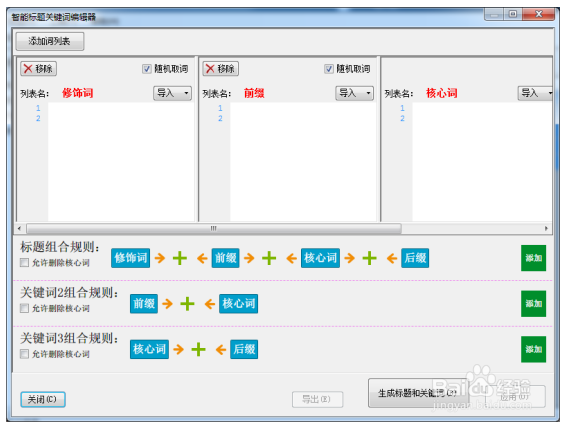Select 核心词 tag in keyword 3 rule
Screen dimensions: 563x425
pos(149,349)
